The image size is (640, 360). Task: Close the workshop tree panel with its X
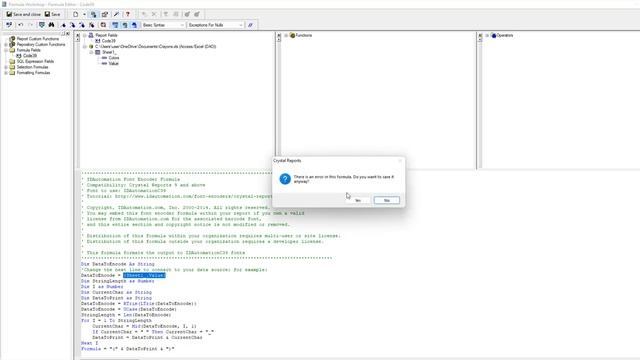pos(68,34)
